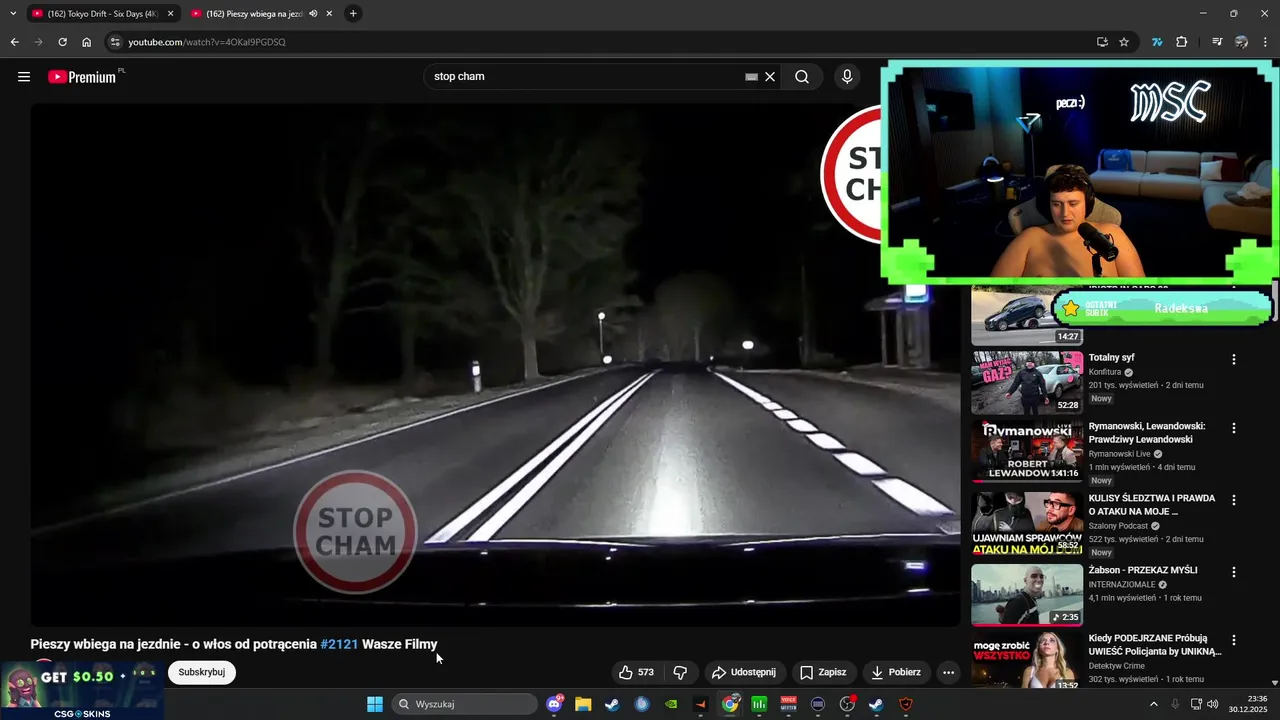The width and height of the screenshot is (1280, 720).
Task: Run search with magnifier button
Action: point(802,77)
